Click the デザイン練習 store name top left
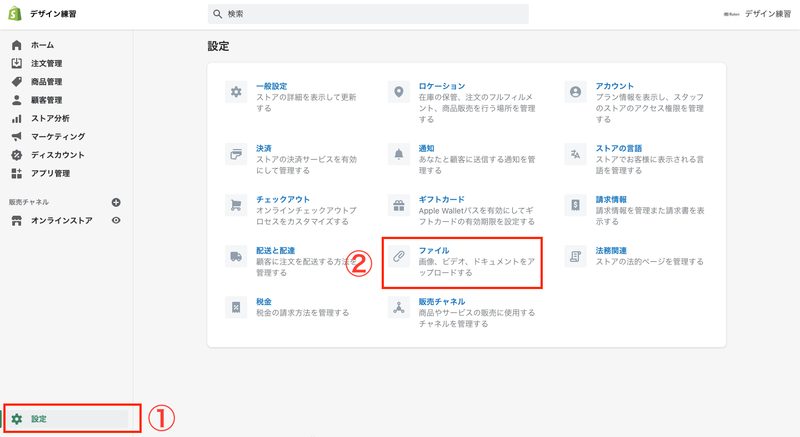 click(53, 14)
